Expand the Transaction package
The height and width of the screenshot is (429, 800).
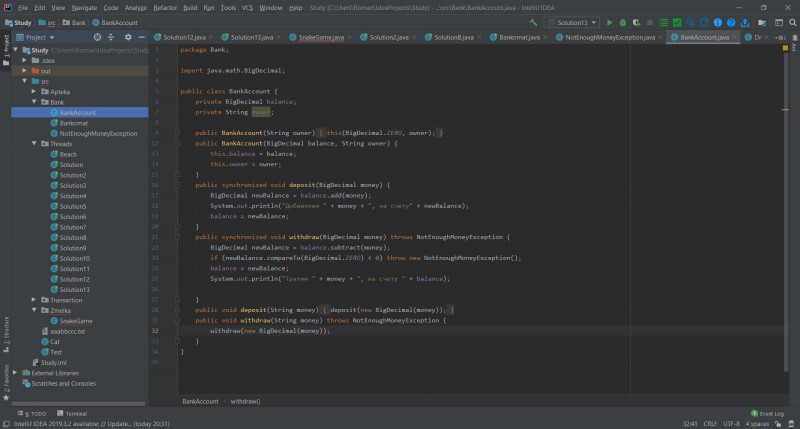34,300
